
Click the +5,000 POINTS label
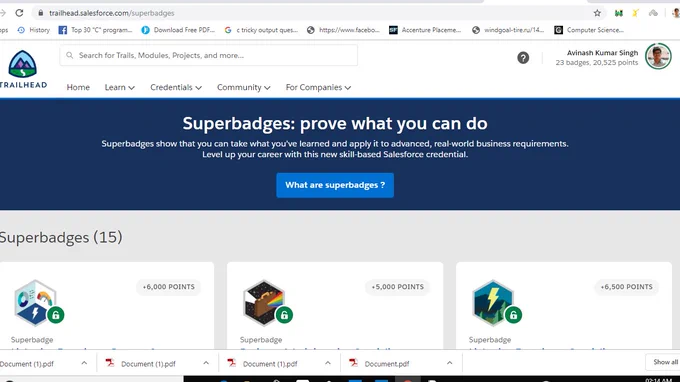point(398,287)
